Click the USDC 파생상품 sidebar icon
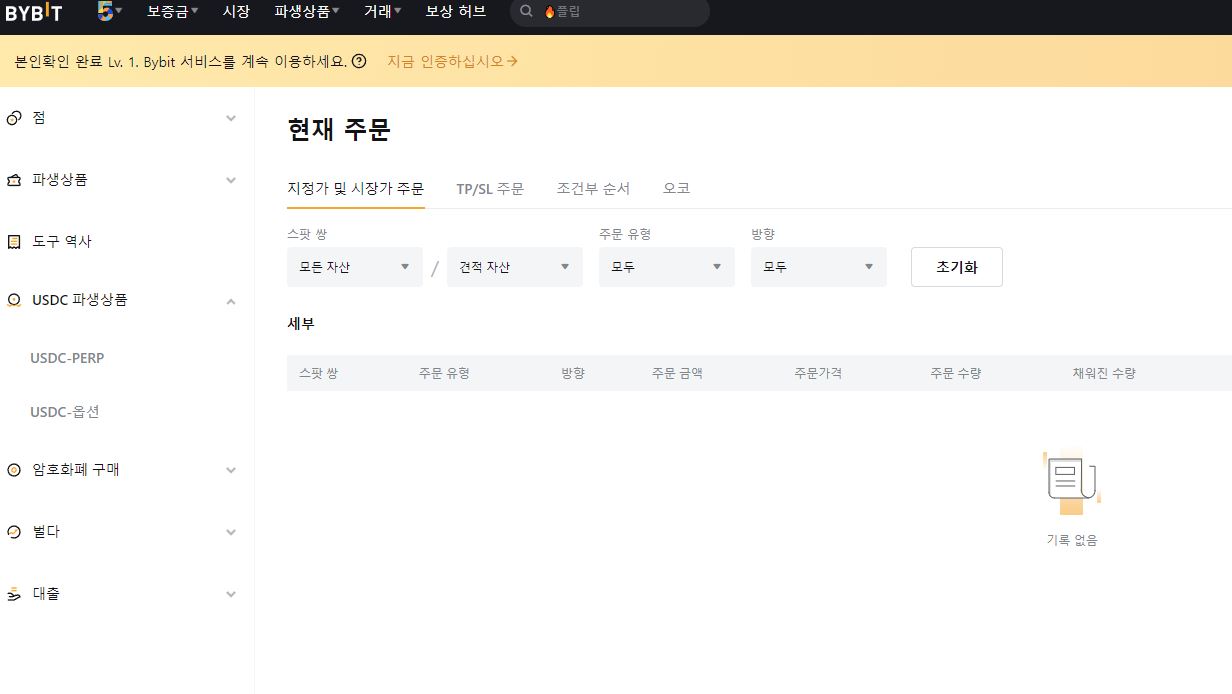Image resolution: width=1232 pixels, height=694 pixels. 14,300
